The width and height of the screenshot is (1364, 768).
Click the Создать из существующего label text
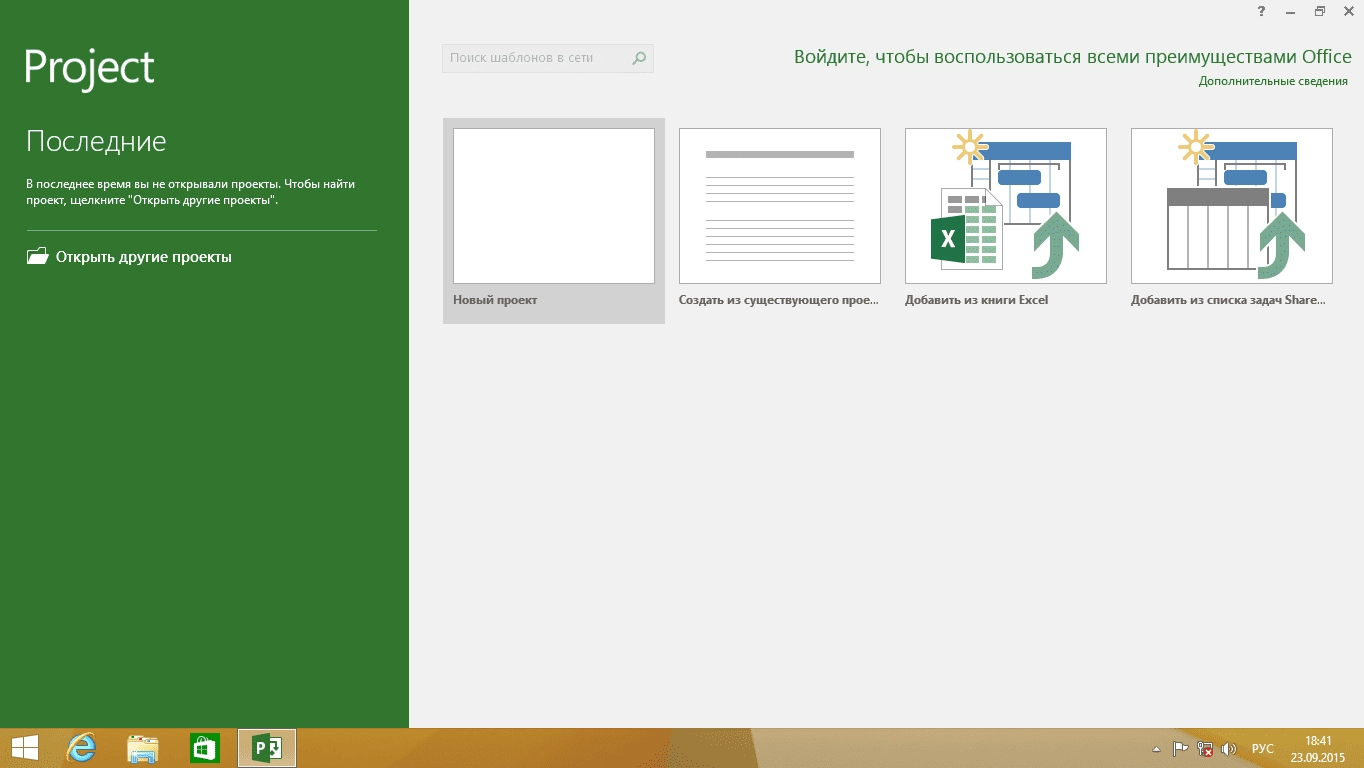pos(779,300)
